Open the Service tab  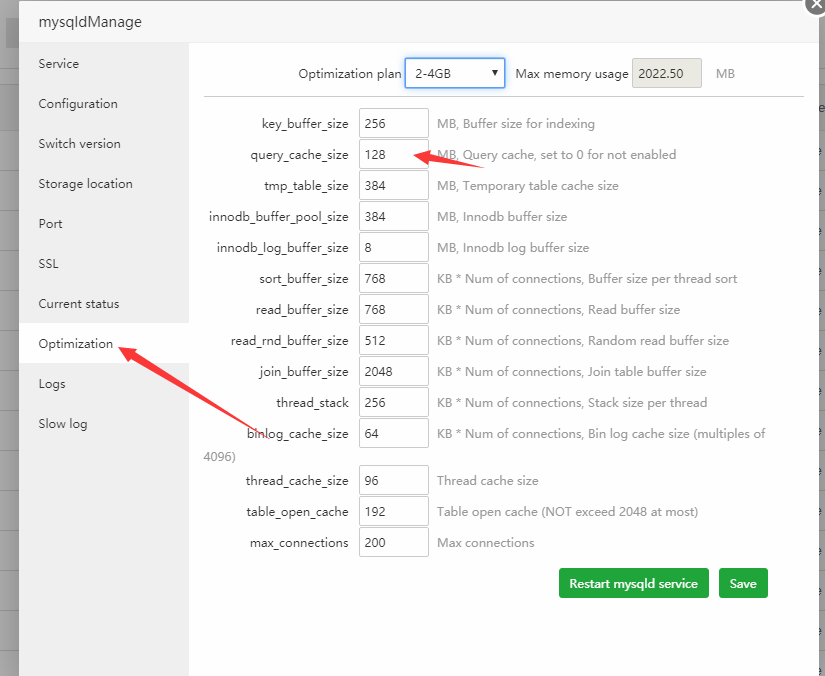click(x=59, y=64)
